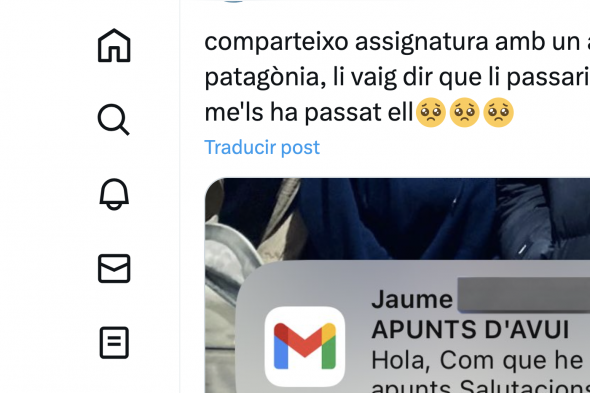Click the "APUNTS D'AVUI" subject line

coord(470,329)
